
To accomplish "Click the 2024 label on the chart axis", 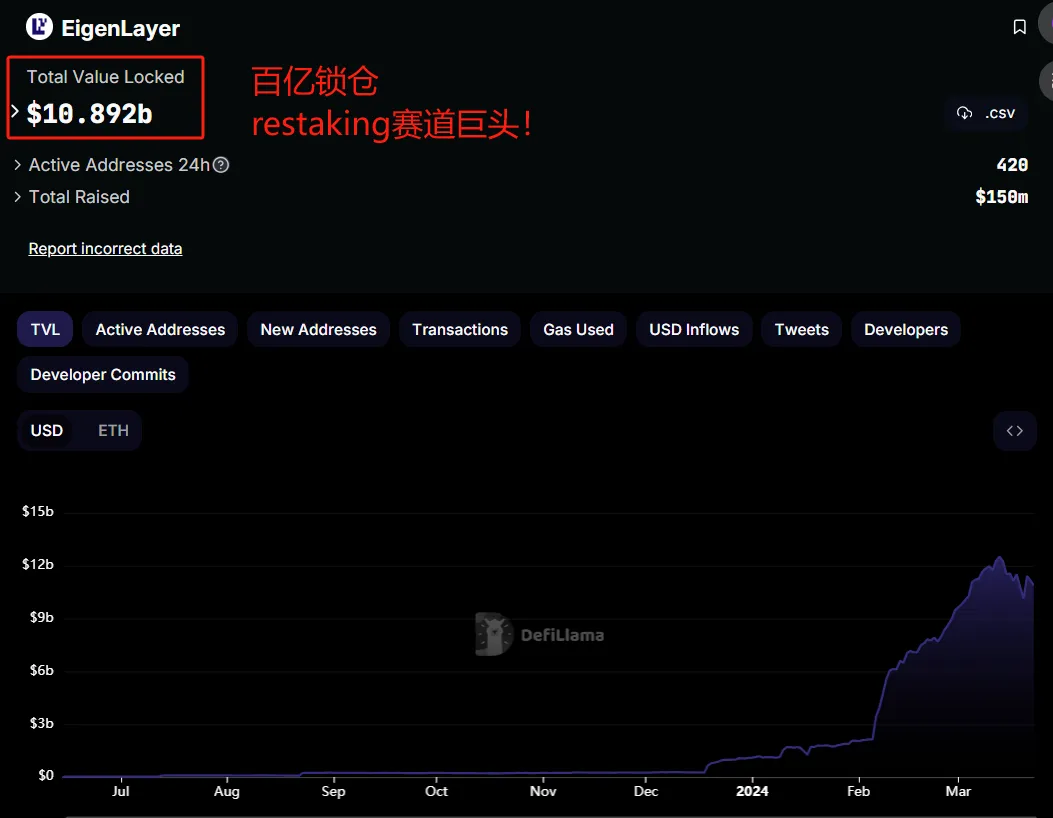I will (x=752, y=791).
